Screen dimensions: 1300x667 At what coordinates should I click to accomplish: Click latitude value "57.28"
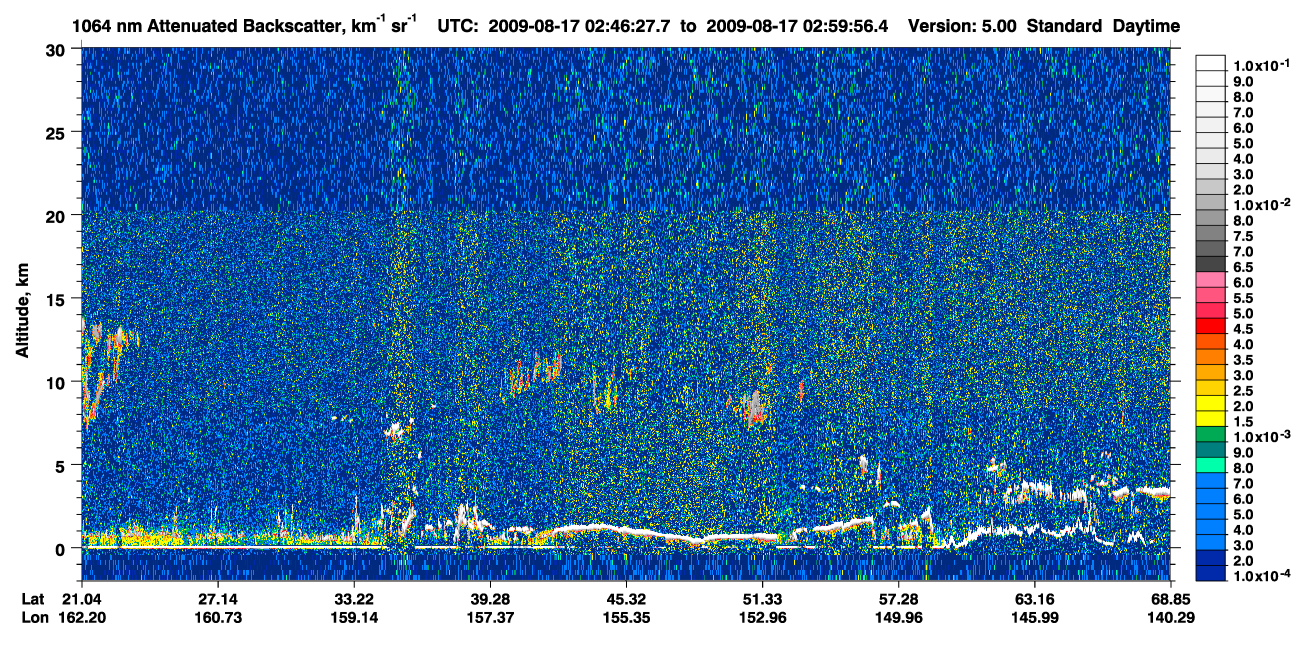(898, 599)
